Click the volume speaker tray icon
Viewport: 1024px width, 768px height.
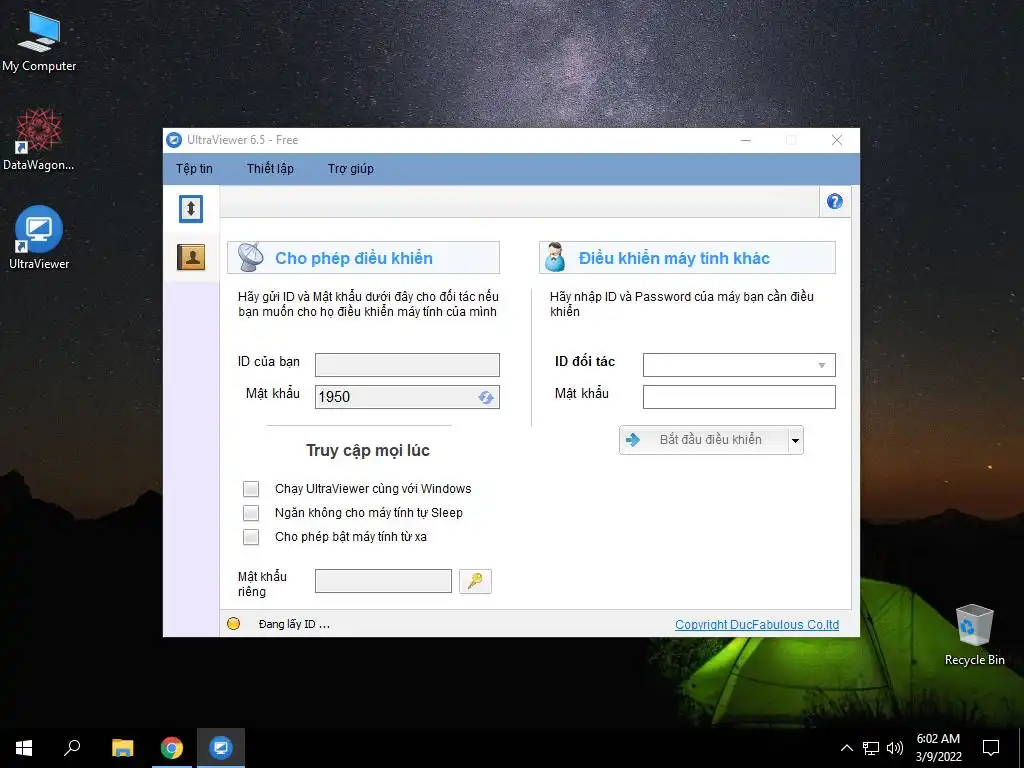(895, 748)
